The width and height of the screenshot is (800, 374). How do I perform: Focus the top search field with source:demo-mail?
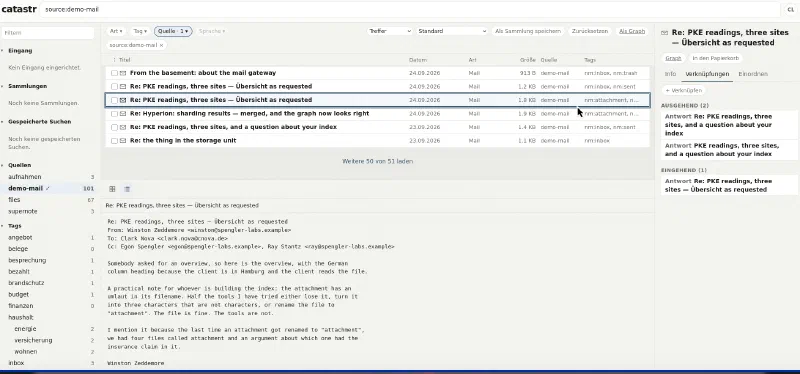point(410,9)
